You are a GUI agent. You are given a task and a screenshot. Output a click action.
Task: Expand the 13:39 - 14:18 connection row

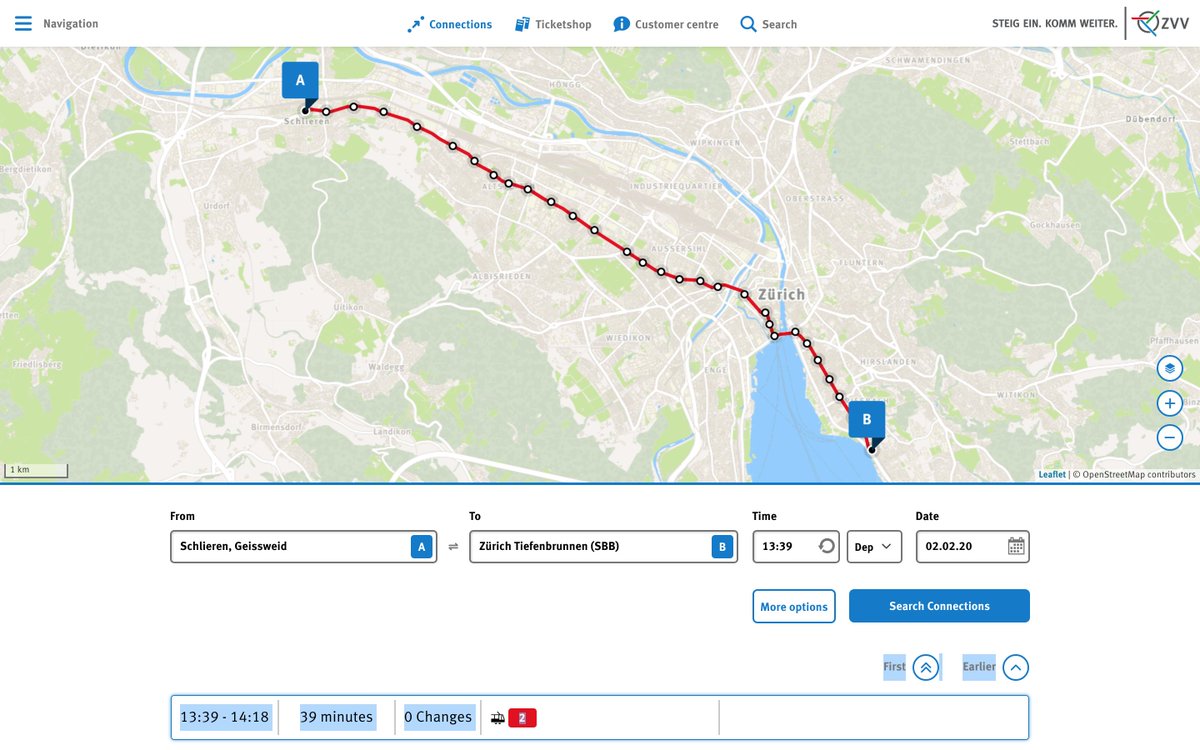pos(600,717)
